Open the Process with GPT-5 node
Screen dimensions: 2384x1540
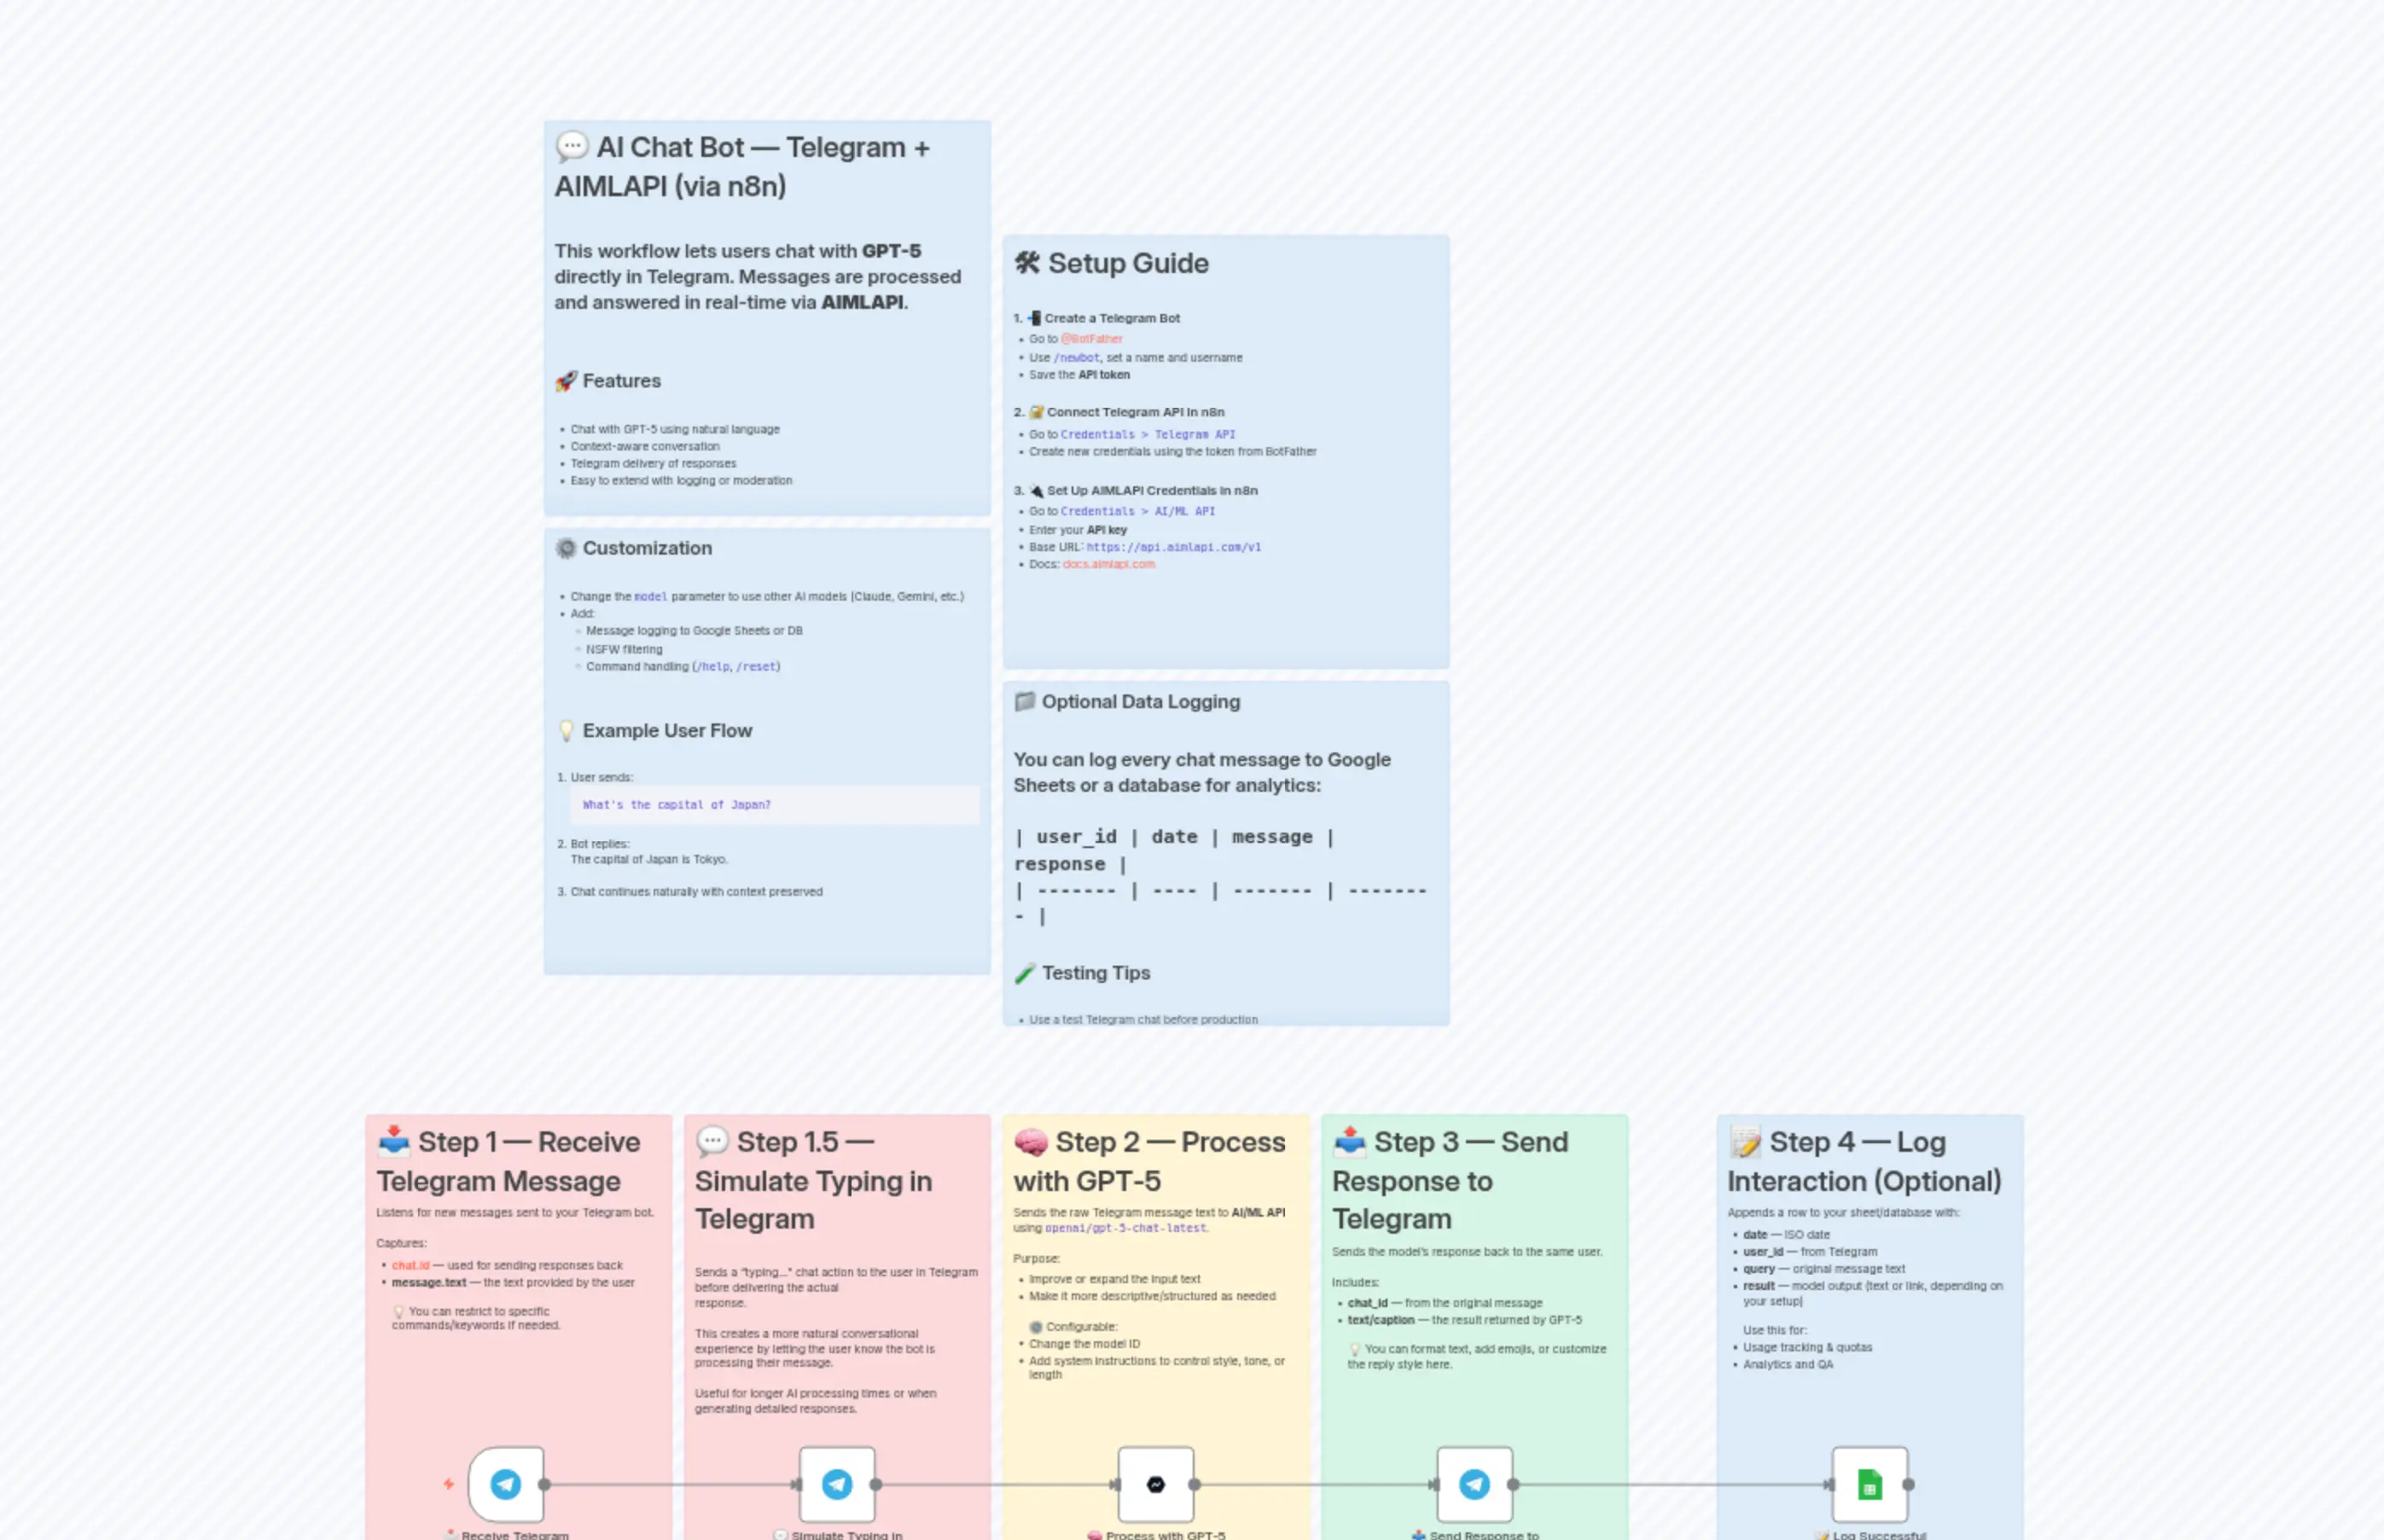(x=1156, y=1484)
